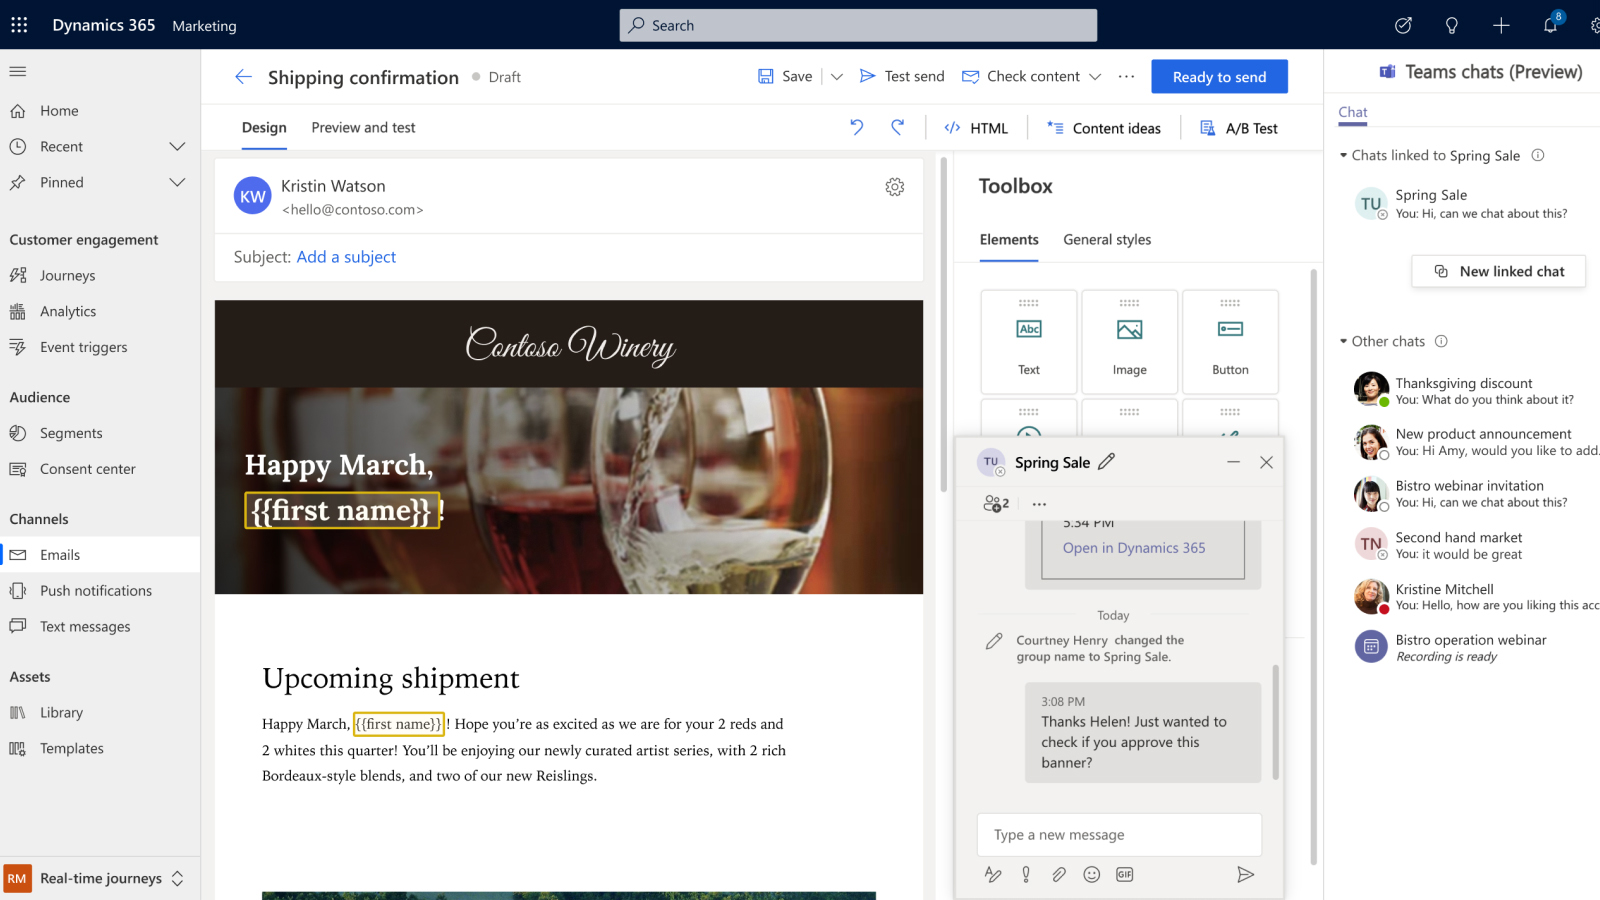
Task: Open the notifications bell icon
Action: coord(1549,25)
